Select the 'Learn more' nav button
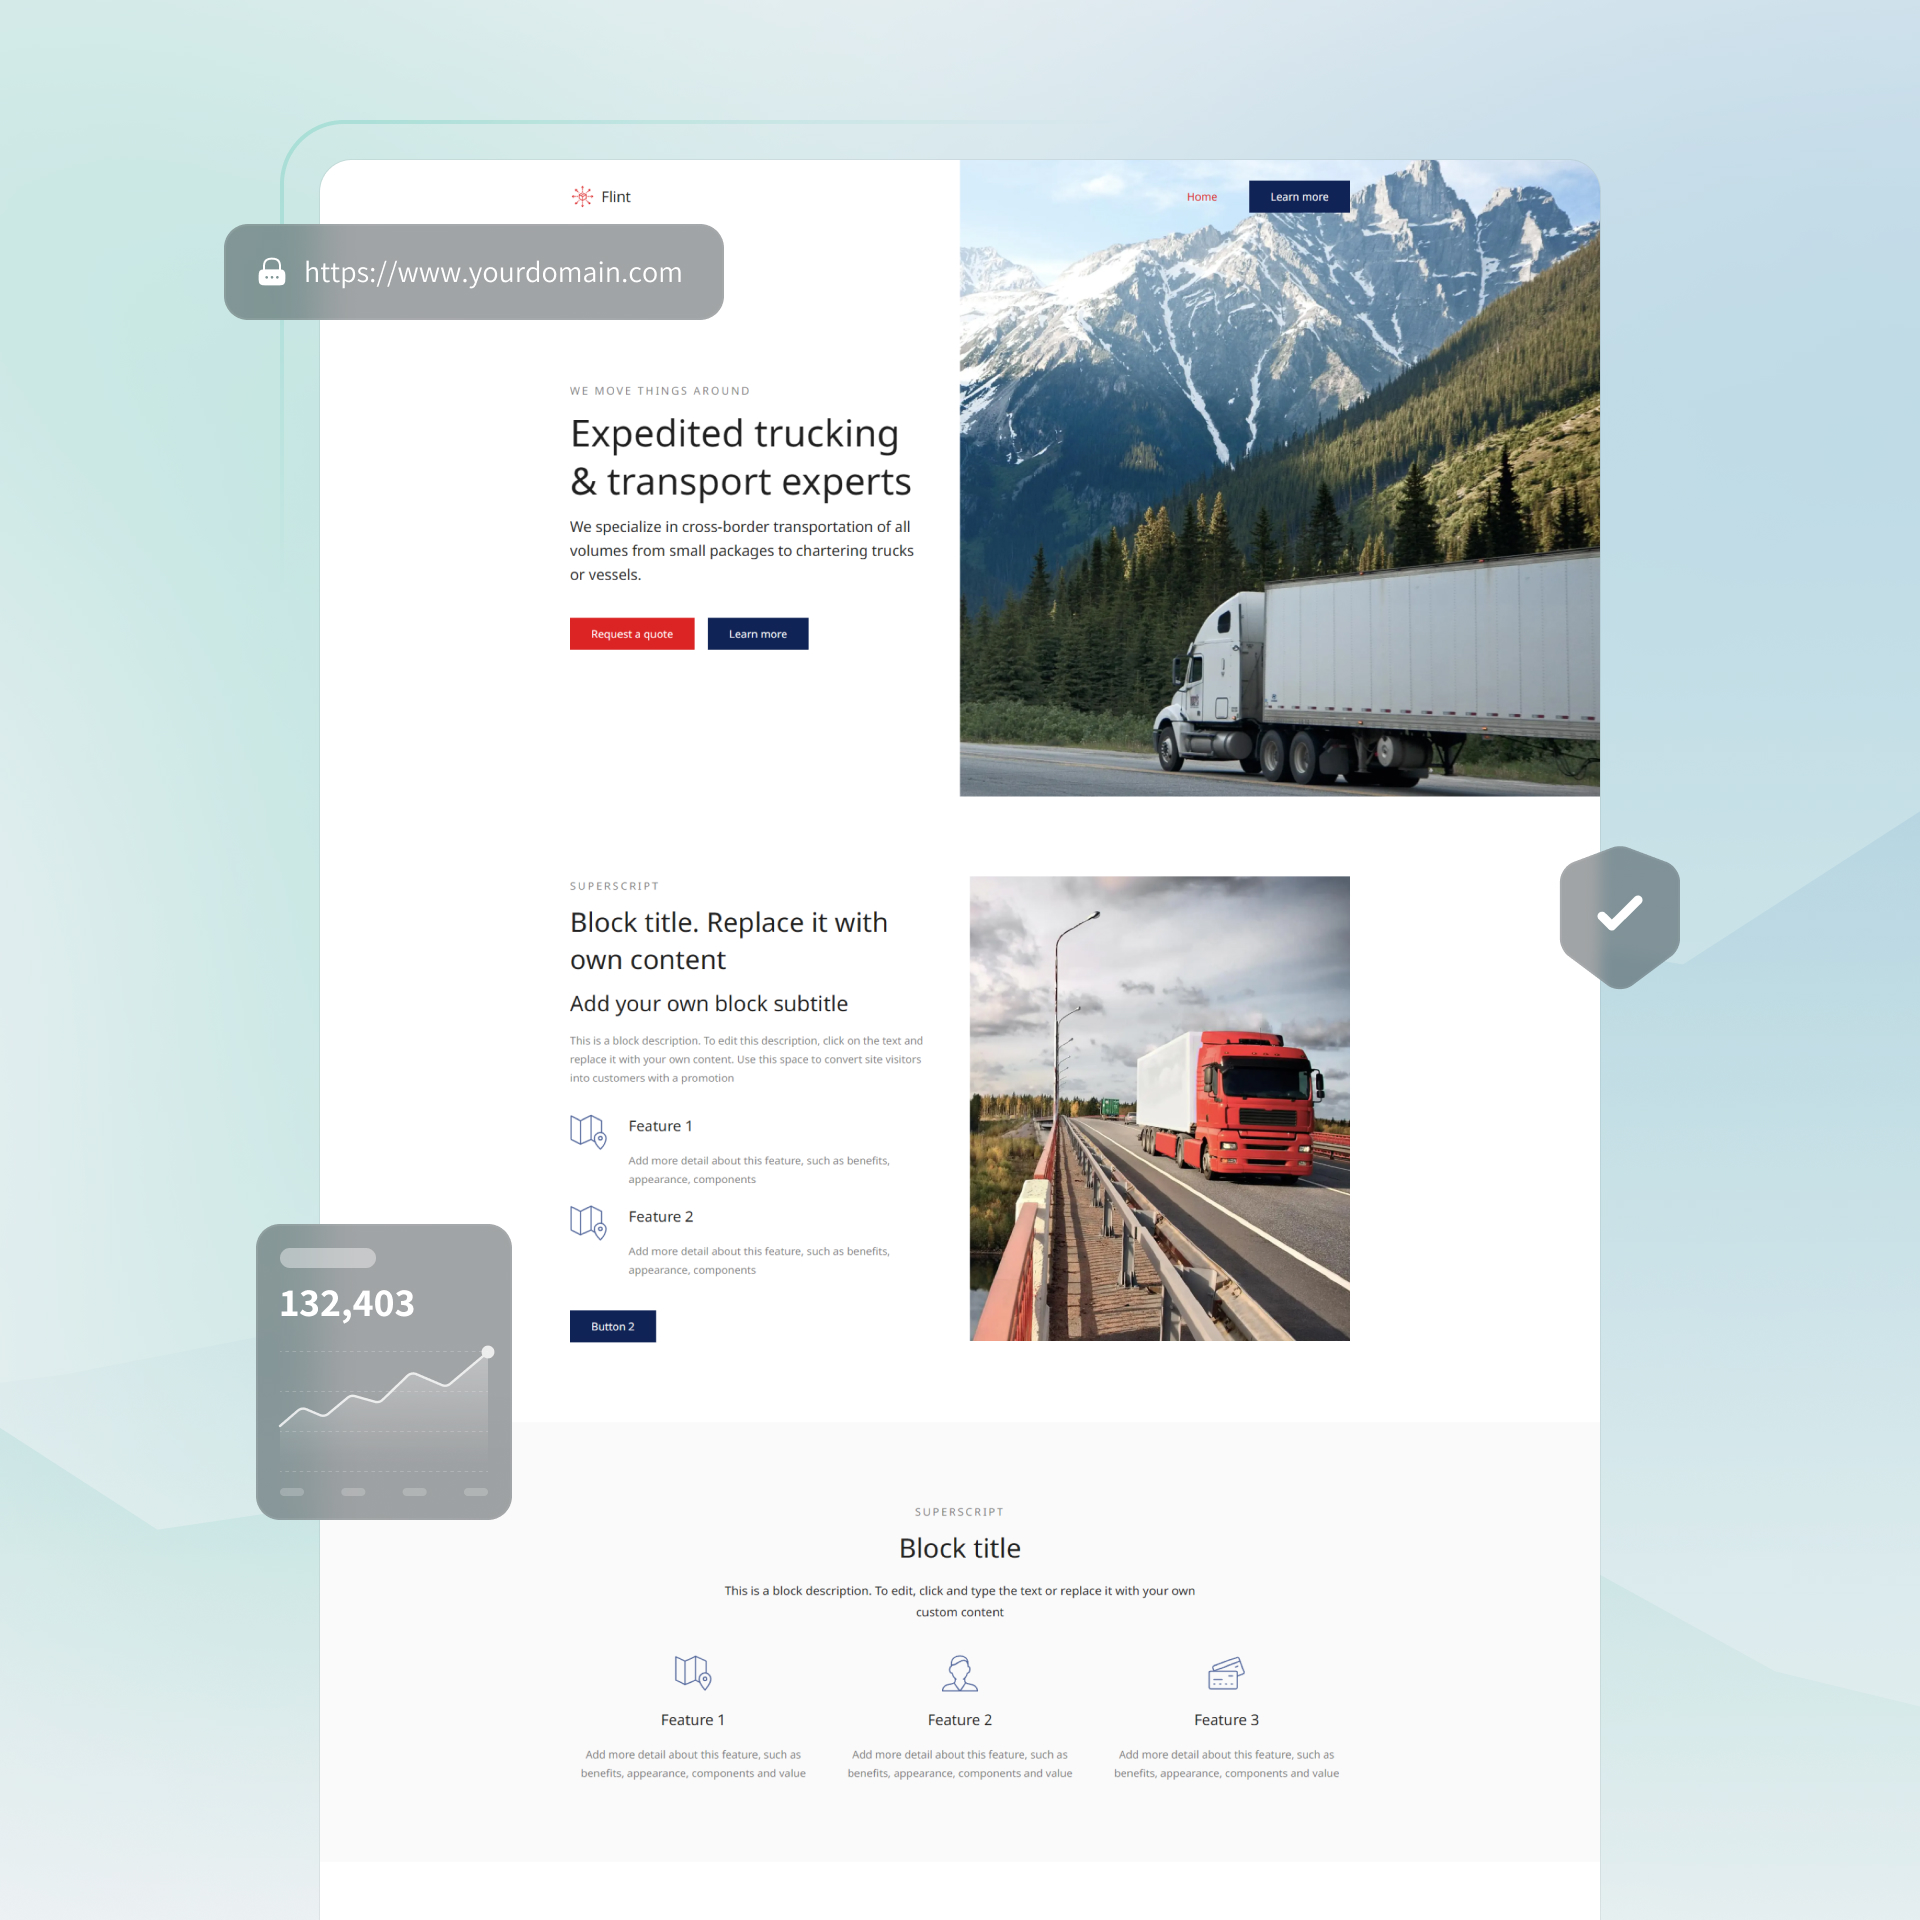Image resolution: width=1920 pixels, height=1920 pixels. point(1299,195)
